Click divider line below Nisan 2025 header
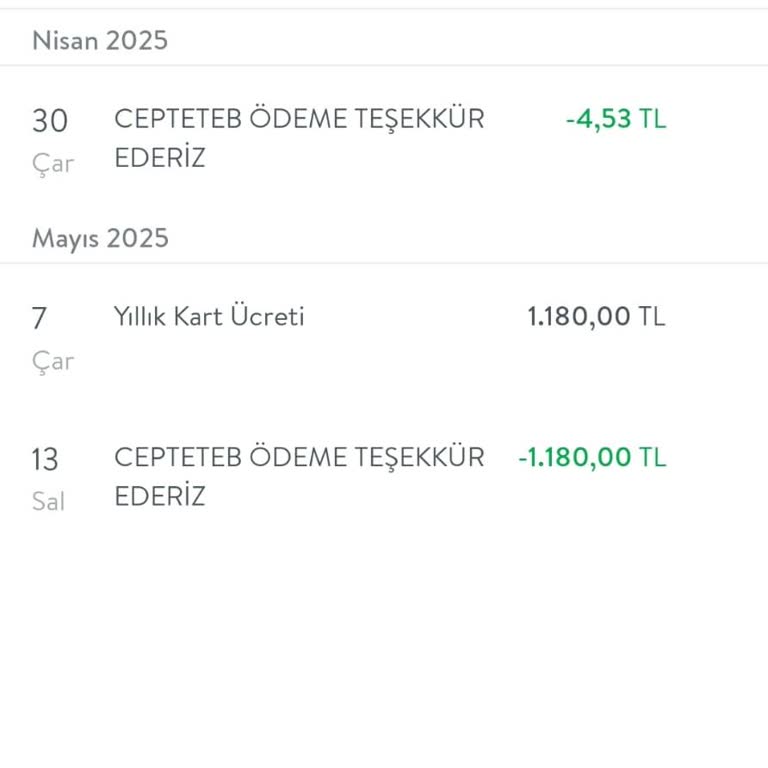768x768 pixels. click(384, 66)
